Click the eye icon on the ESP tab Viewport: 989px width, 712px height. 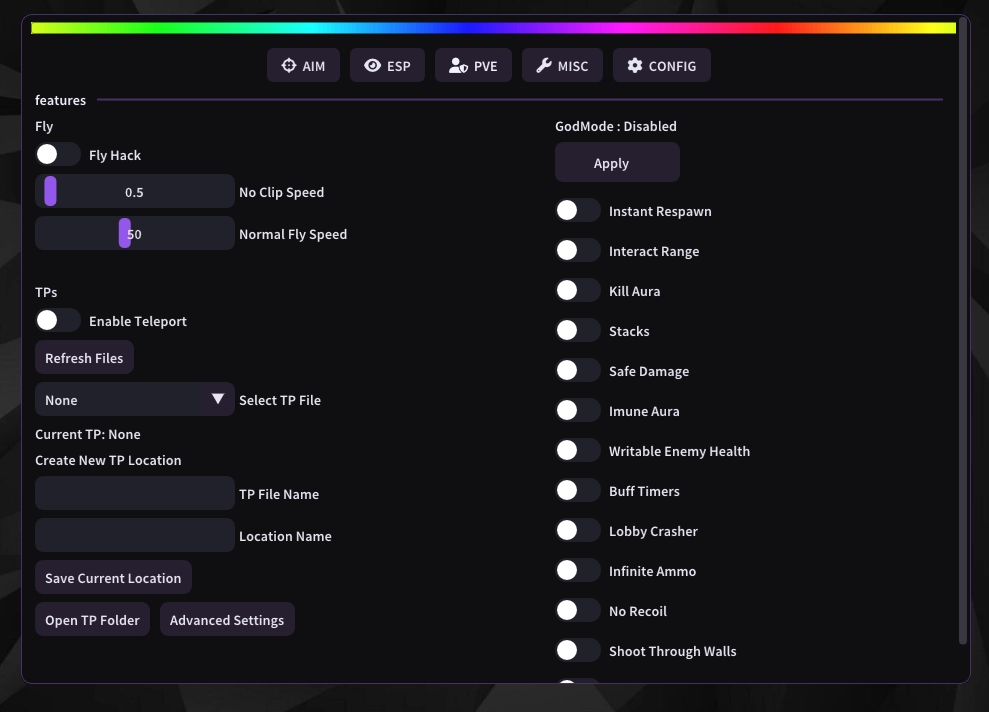click(372, 65)
